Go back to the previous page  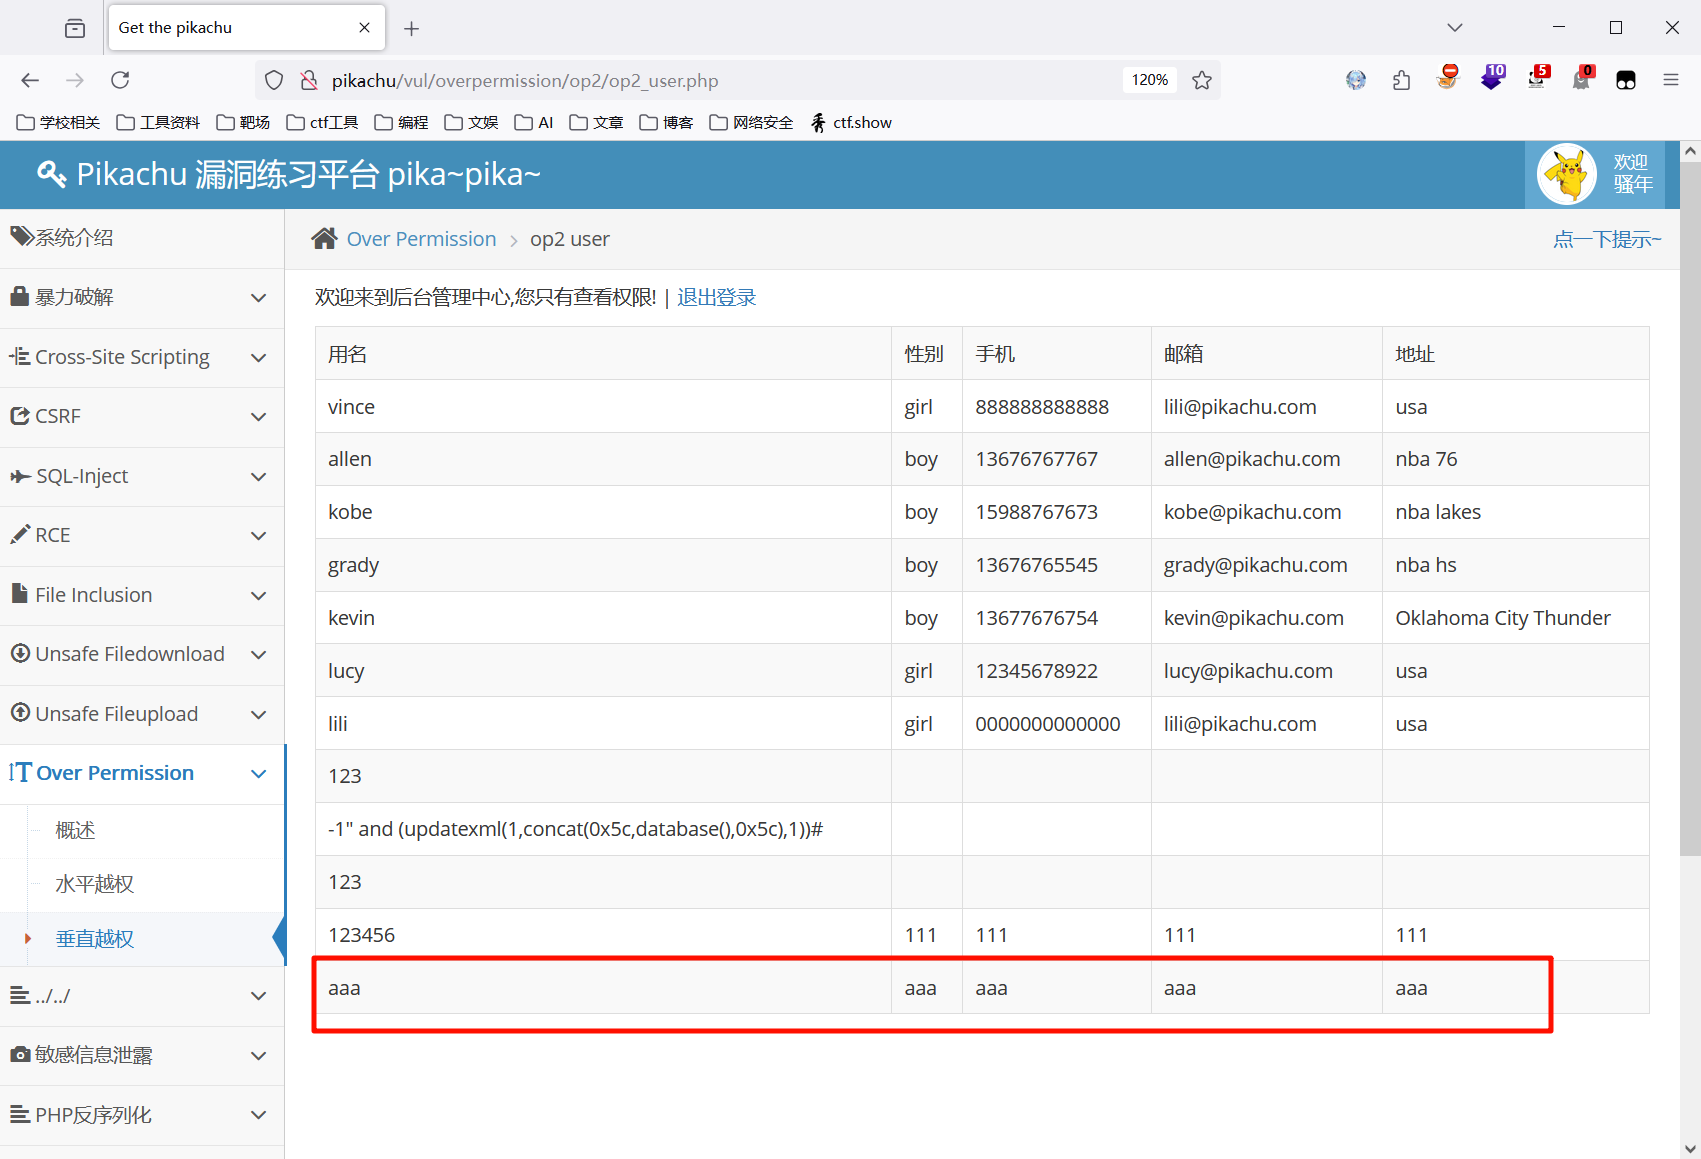pyautogui.click(x=30, y=80)
